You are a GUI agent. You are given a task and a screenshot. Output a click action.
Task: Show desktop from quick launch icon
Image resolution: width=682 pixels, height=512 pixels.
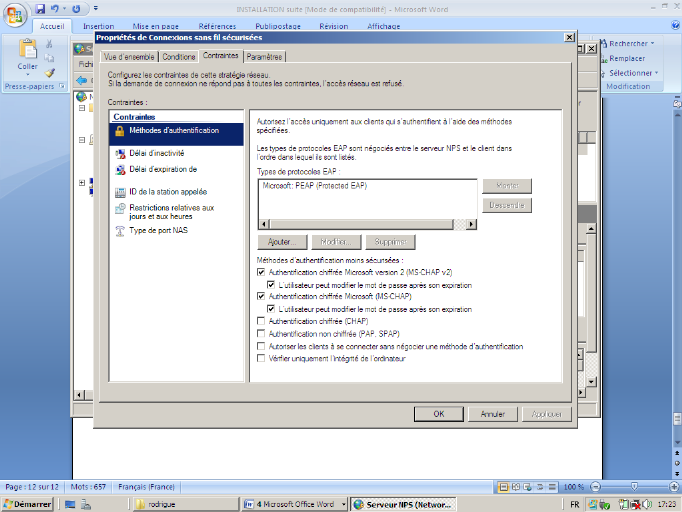pyautogui.click(x=70, y=505)
